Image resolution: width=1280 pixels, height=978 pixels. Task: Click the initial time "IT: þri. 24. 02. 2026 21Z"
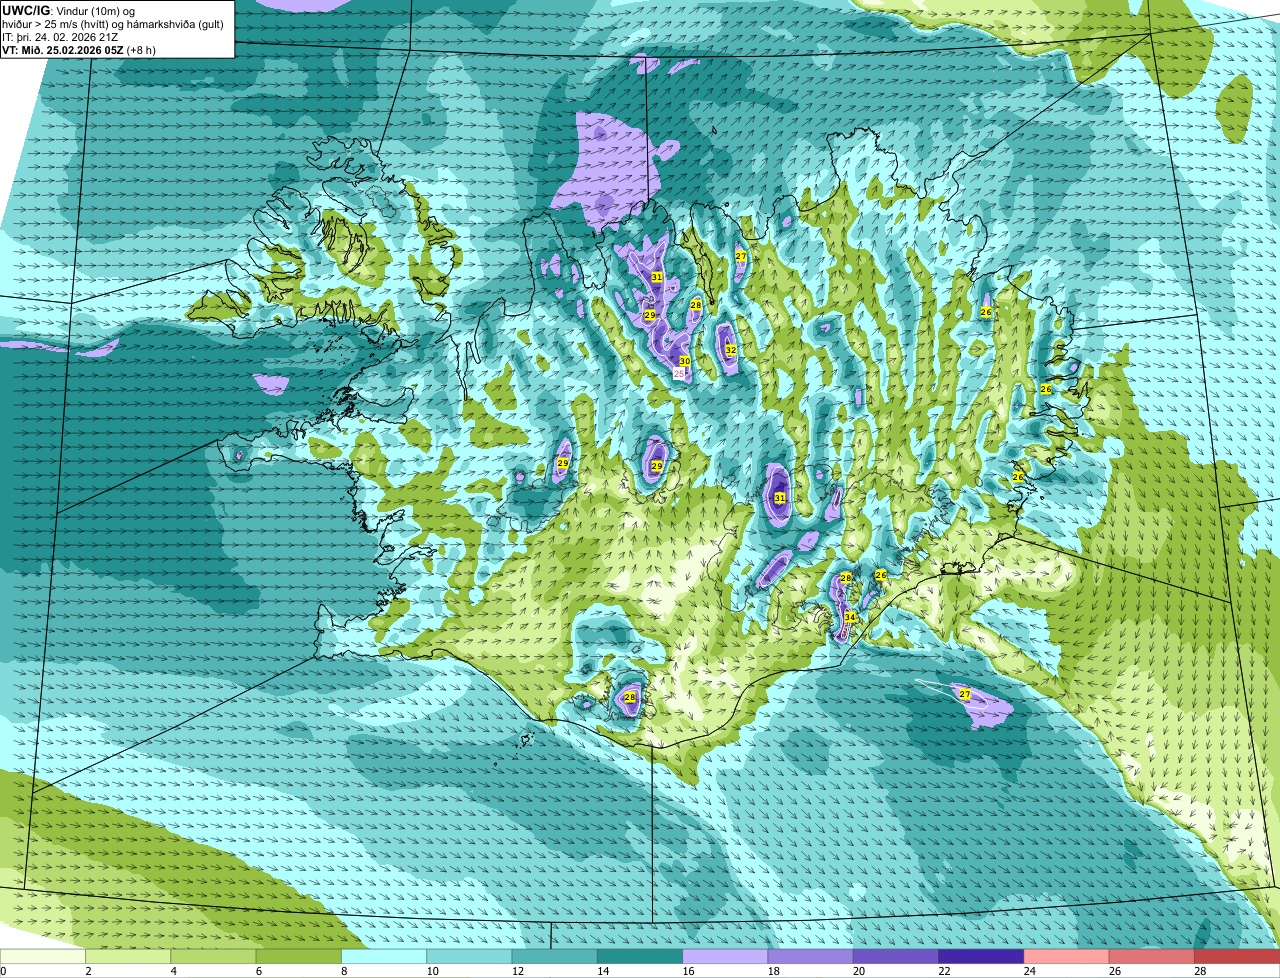pyautogui.click(x=62, y=37)
